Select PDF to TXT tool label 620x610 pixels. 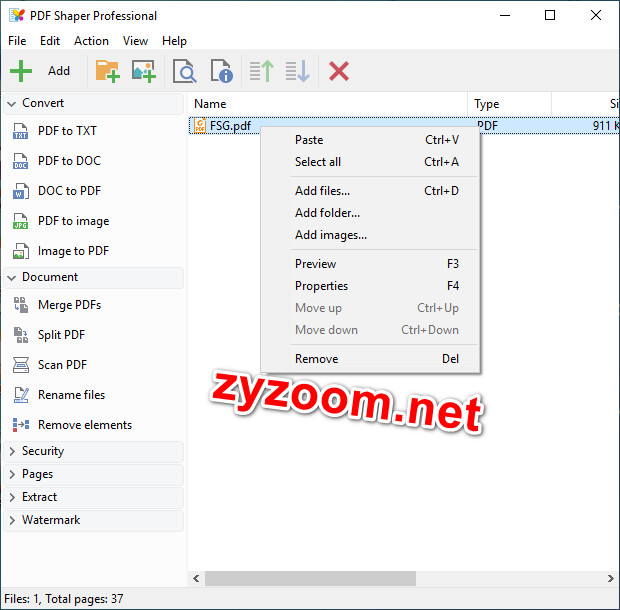(67, 131)
